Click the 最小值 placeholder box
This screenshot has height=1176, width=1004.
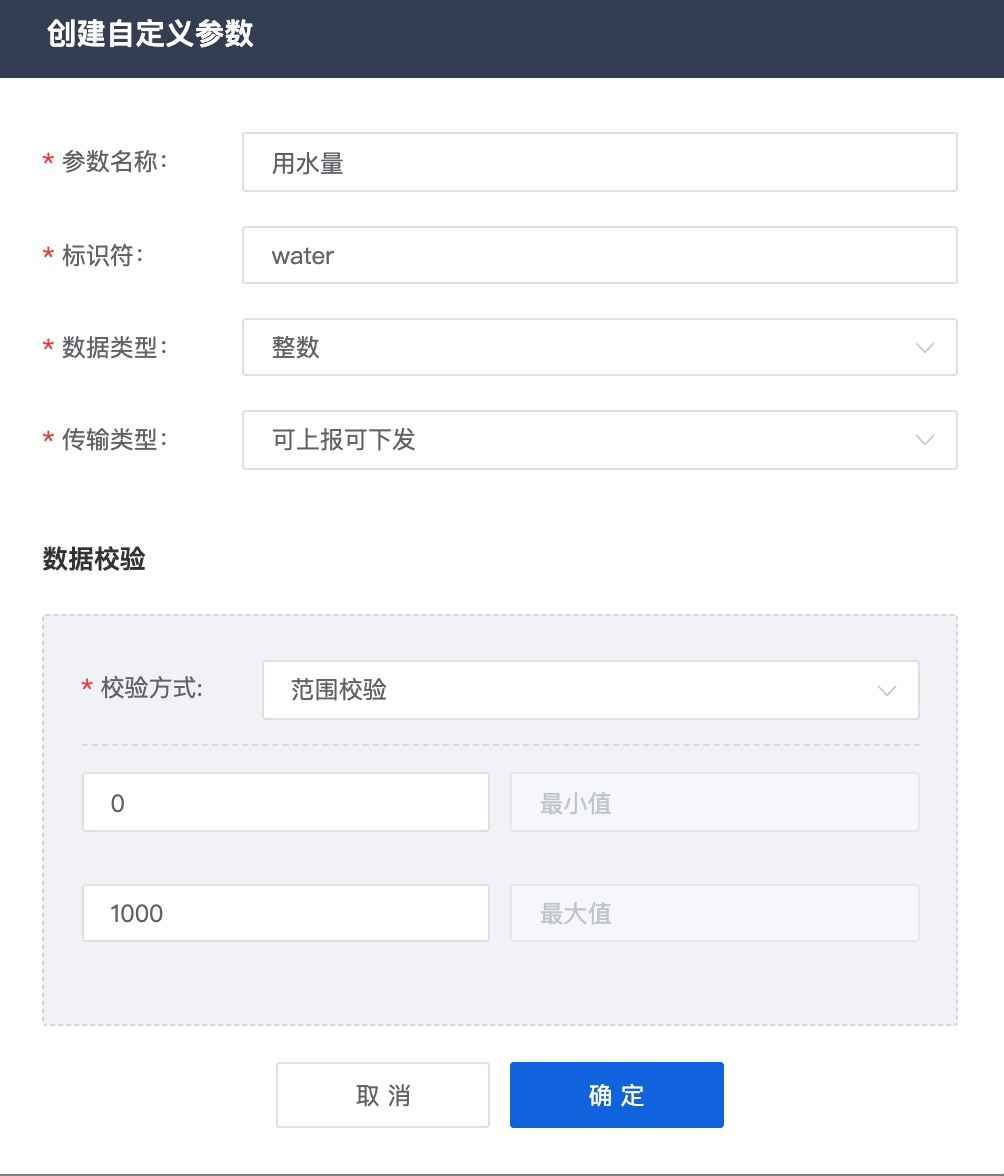click(x=714, y=802)
